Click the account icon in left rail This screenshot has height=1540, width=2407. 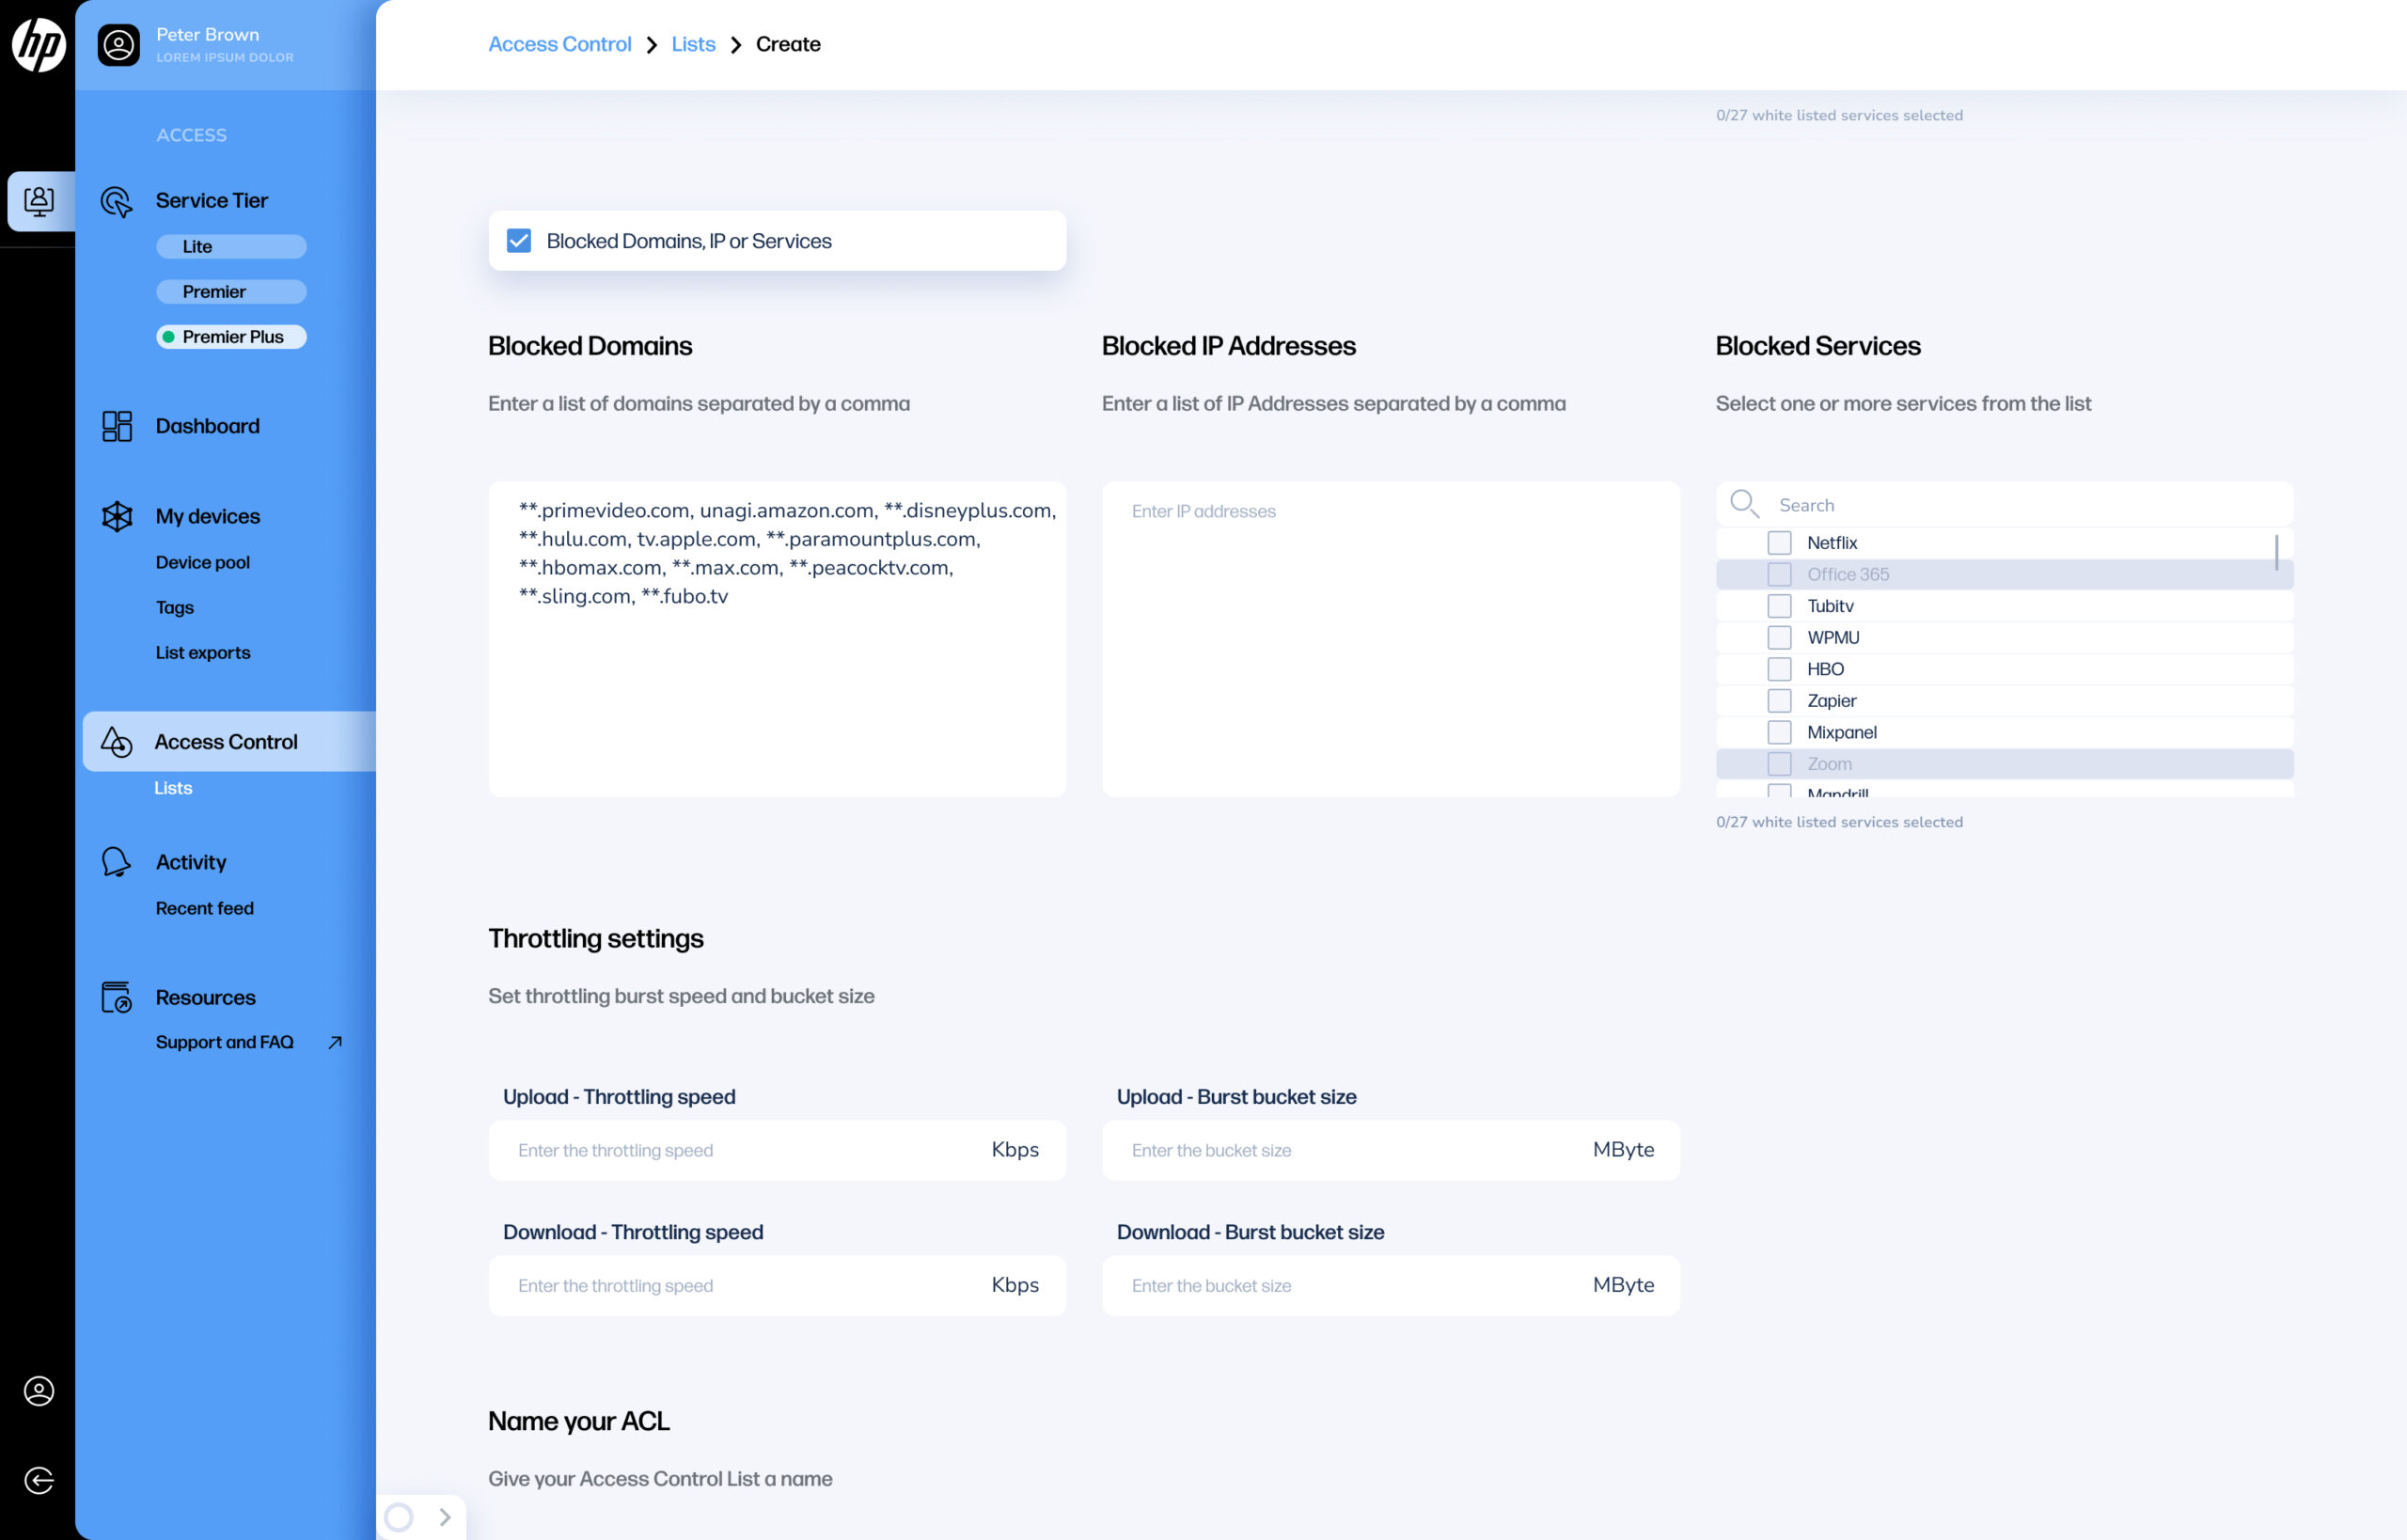pos(38,1391)
